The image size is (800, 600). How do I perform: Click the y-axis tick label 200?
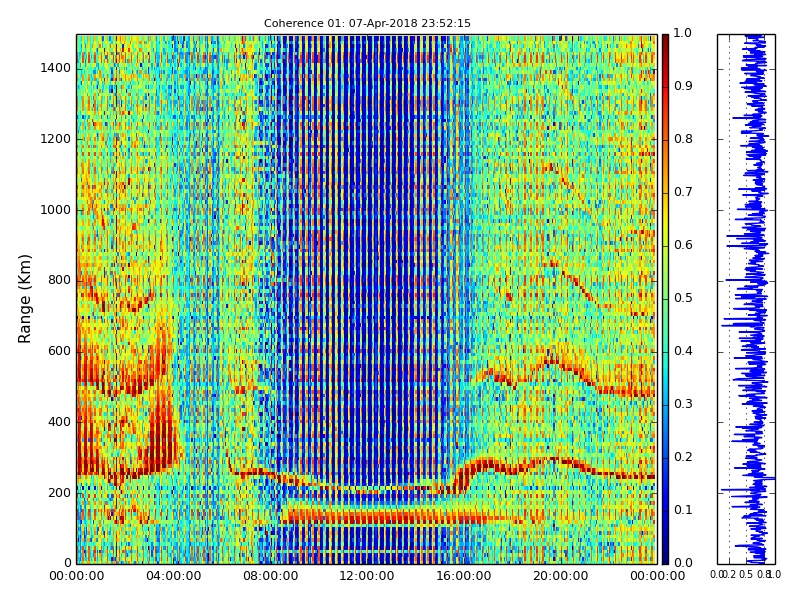[60, 493]
